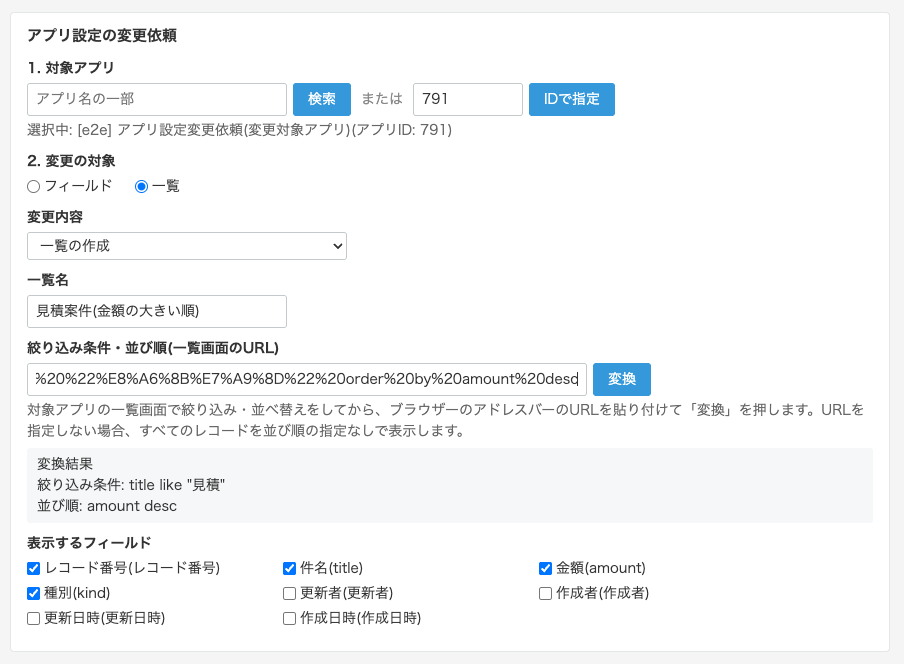
Task: Click the 2. 変更の対象 heading
Action: click(71, 161)
